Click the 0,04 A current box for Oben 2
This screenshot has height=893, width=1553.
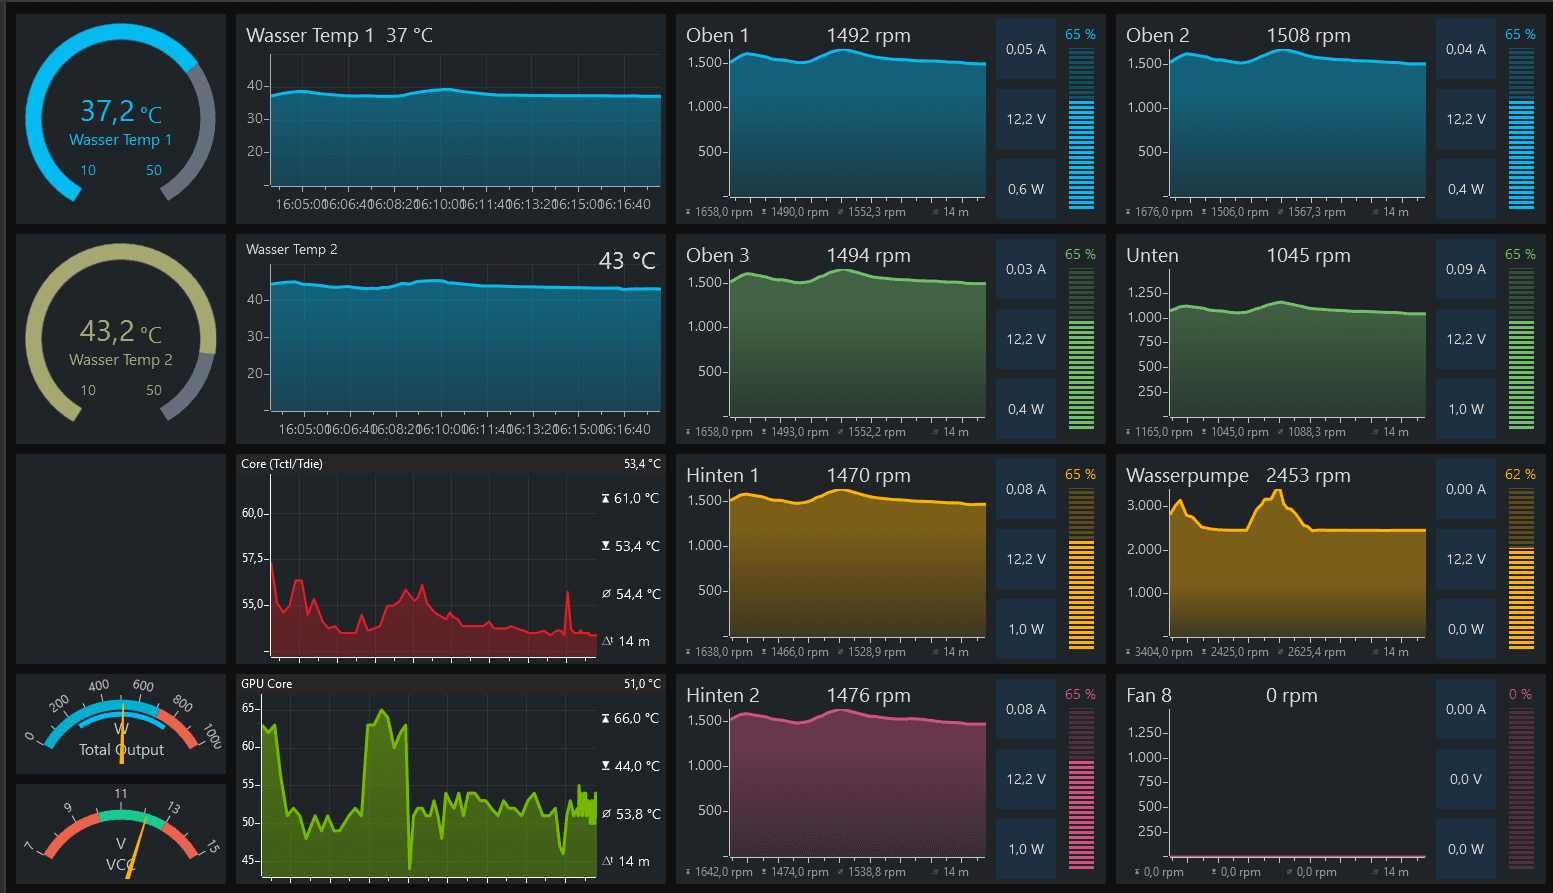coord(1466,49)
